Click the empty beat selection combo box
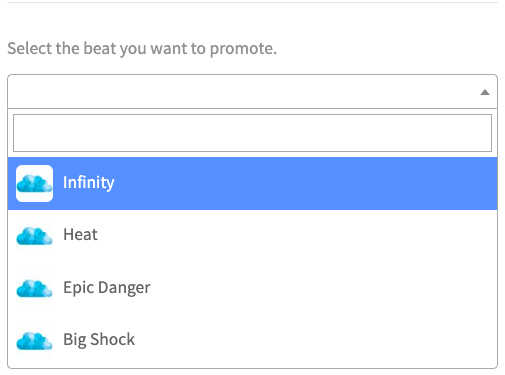The height and width of the screenshot is (375, 505). (252, 92)
